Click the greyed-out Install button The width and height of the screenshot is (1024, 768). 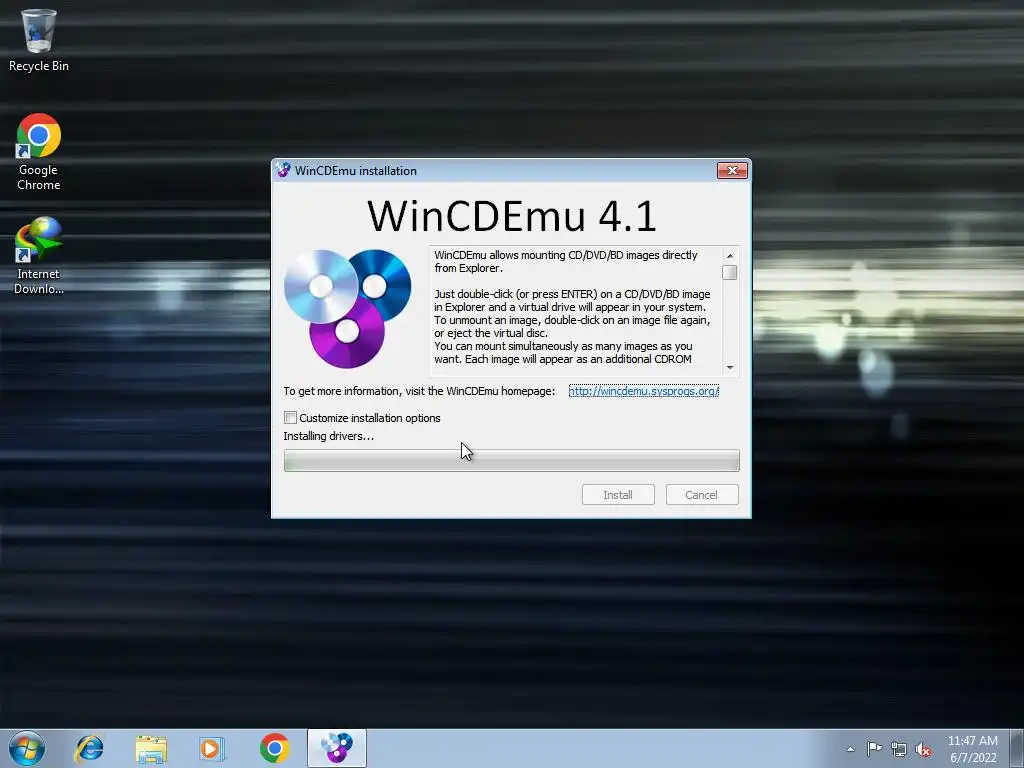click(x=618, y=494)
